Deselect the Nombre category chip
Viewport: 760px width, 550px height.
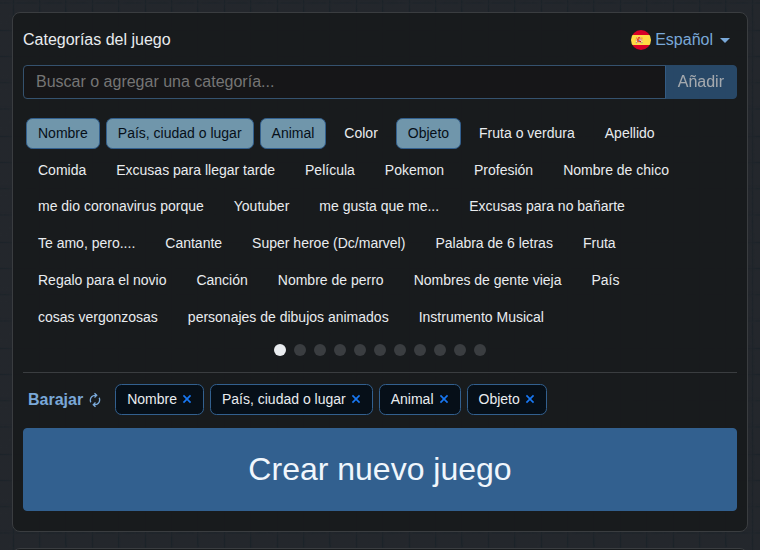tap(63, 133)
